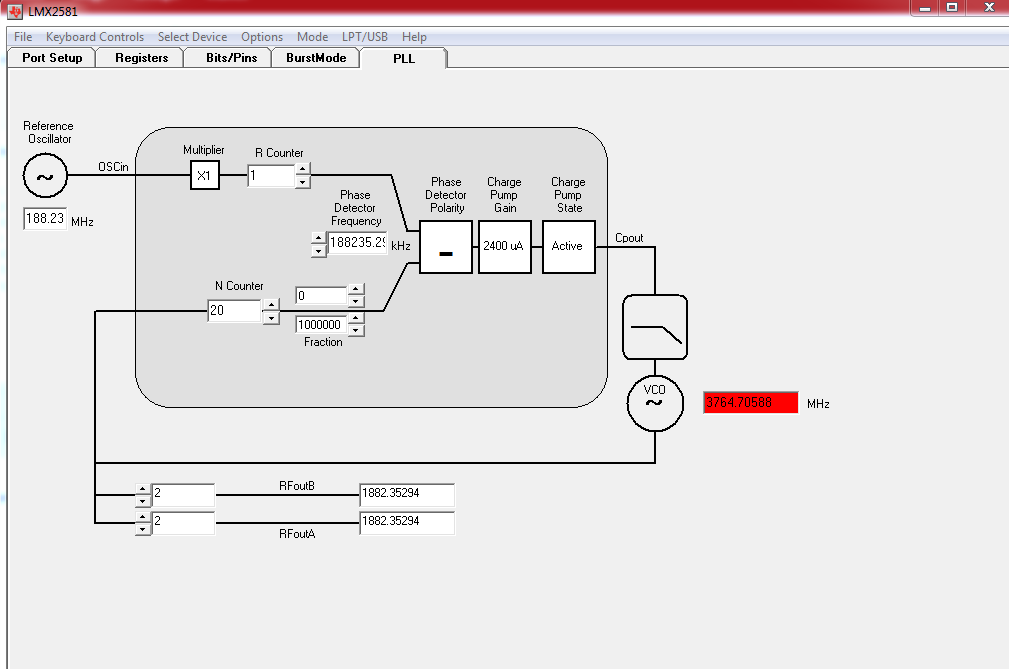Switch to the BurstMode tab

(316, 58)
